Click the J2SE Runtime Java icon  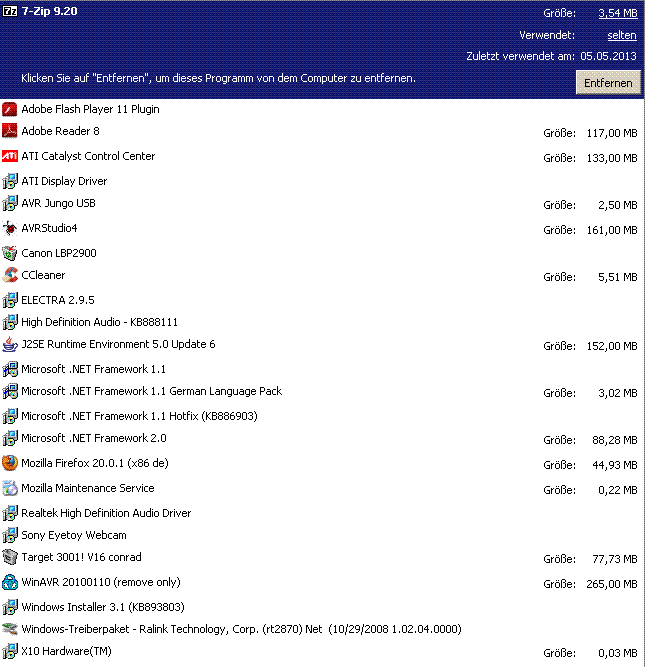tap(9, 344)
